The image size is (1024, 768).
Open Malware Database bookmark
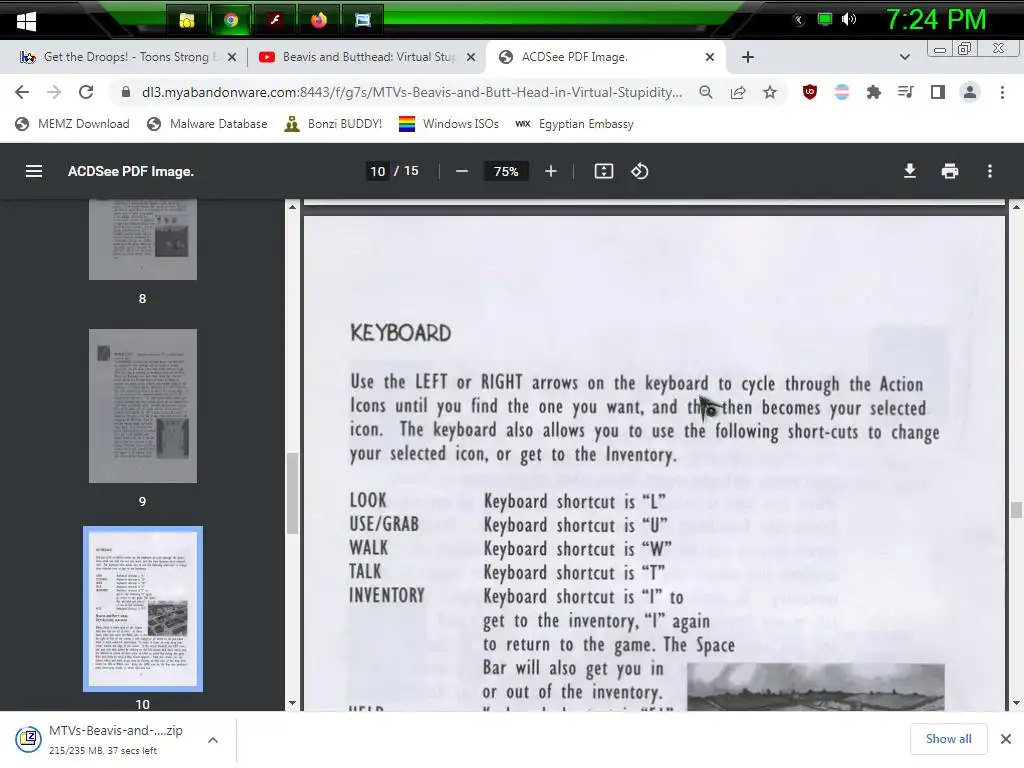click(207, 124)
